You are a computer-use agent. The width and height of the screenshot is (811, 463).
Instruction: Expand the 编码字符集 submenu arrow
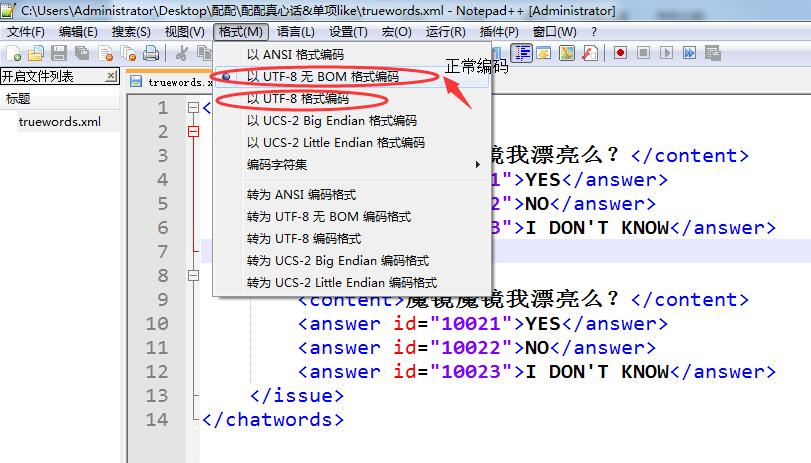(477, 165)
